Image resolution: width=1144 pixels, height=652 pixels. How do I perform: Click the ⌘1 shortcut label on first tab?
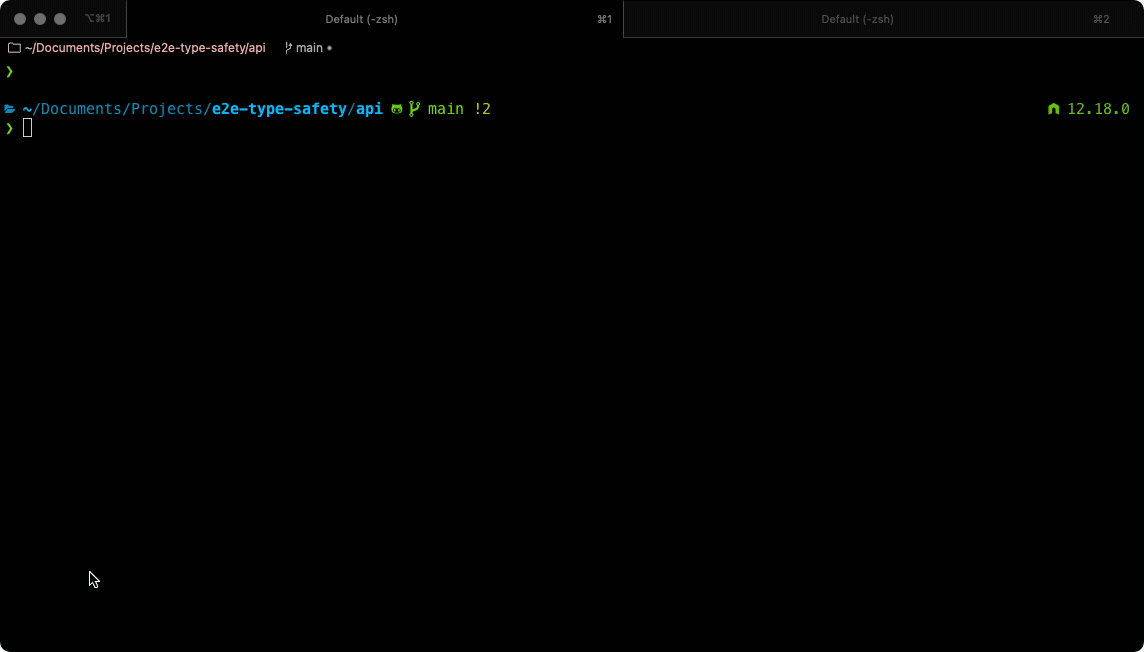(604, 19)
